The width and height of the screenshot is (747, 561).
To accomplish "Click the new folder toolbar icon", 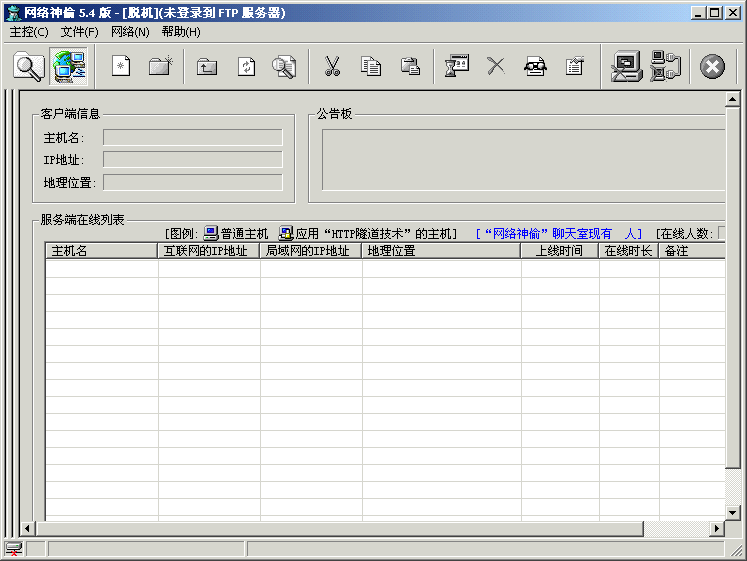I will click(160, 67).
